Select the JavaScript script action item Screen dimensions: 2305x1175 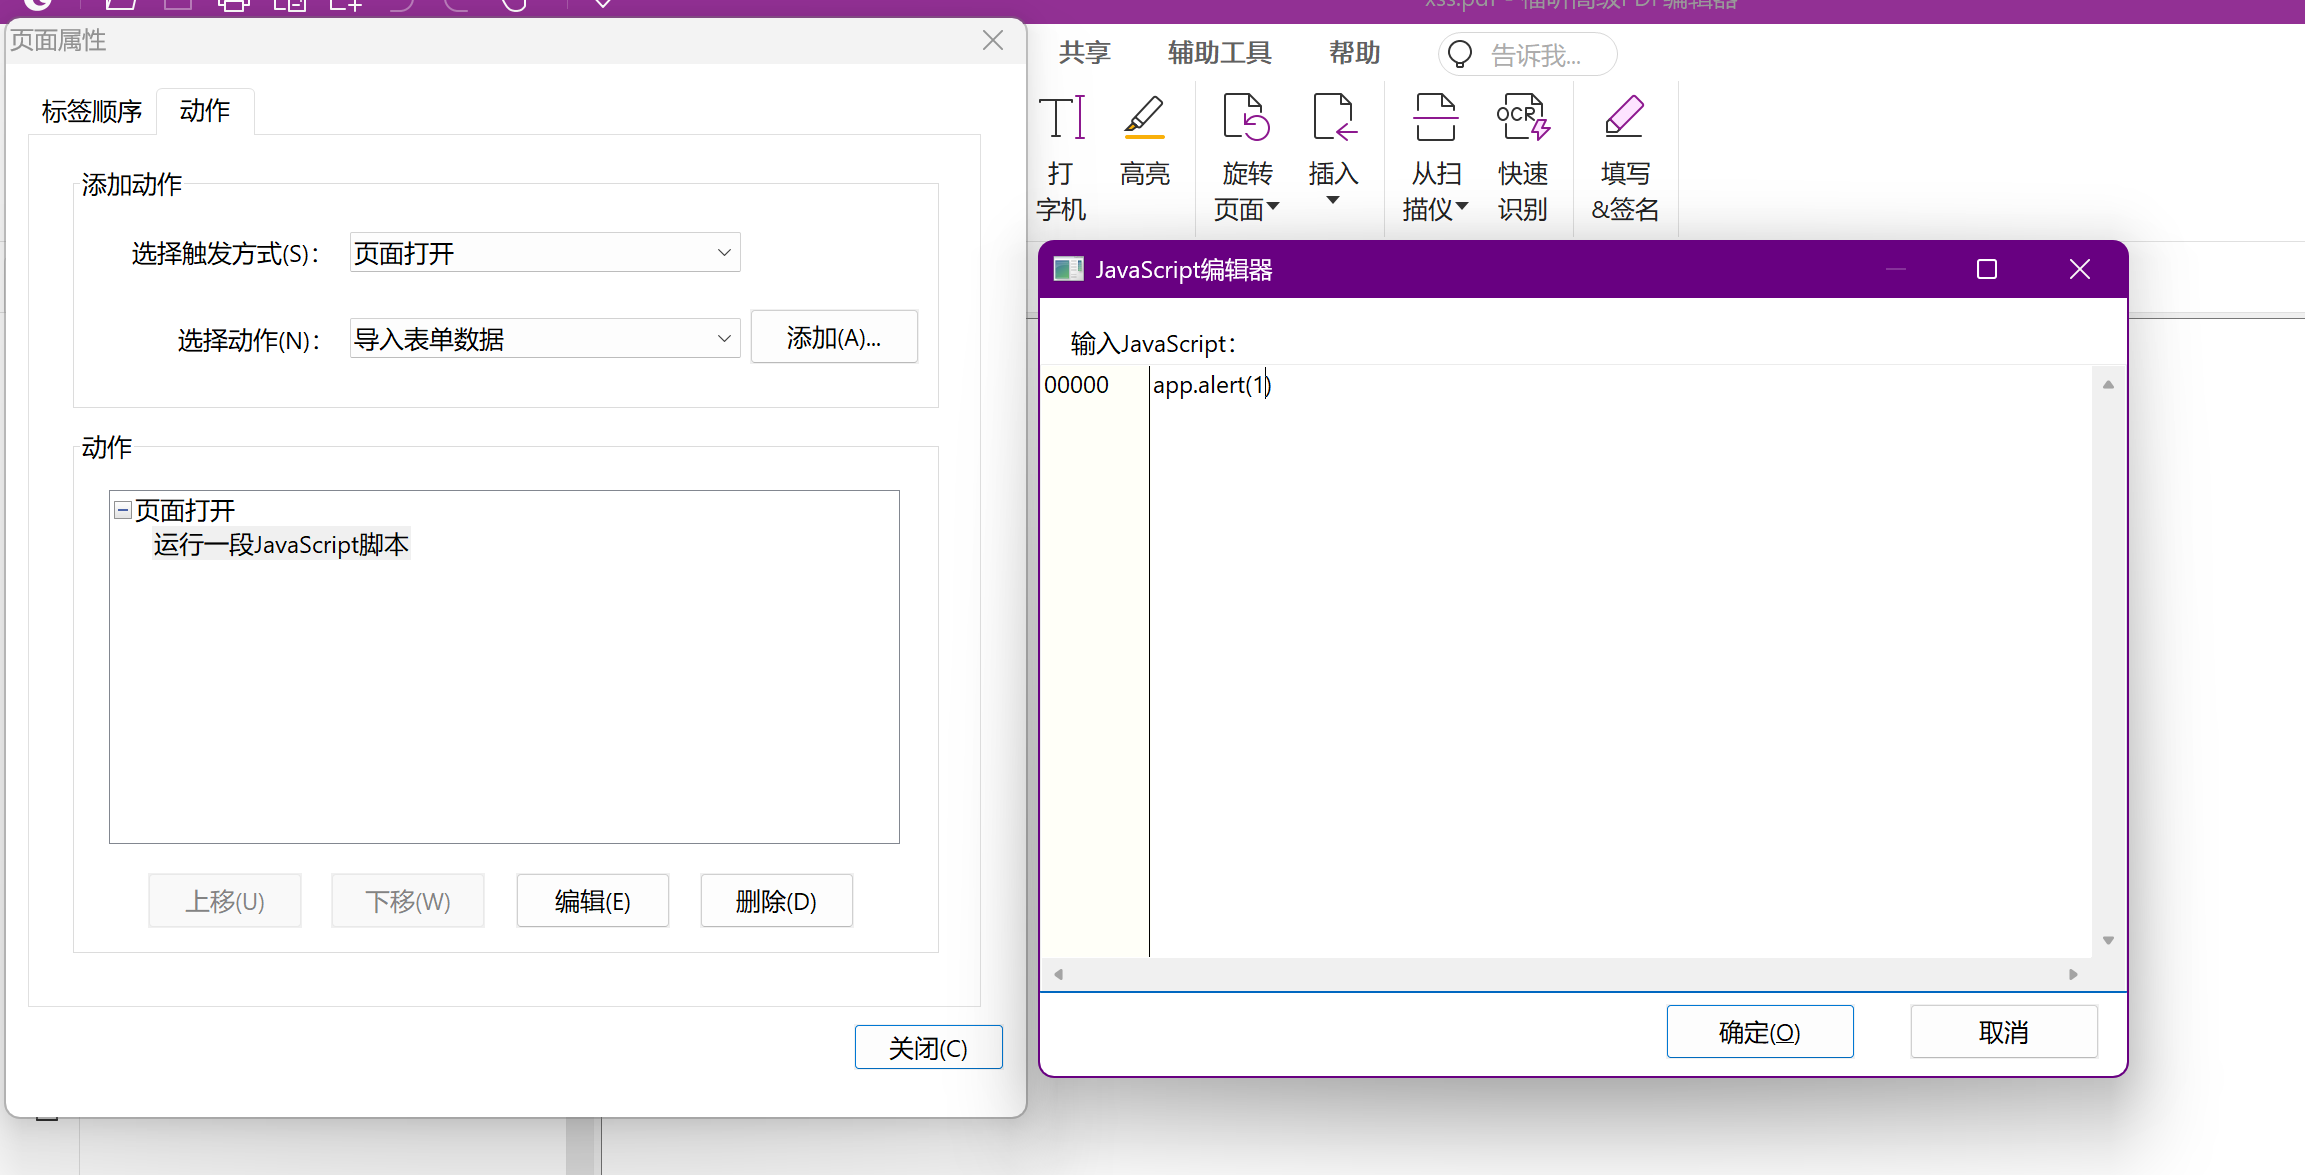pyautogui.click(x=281, y=545)
